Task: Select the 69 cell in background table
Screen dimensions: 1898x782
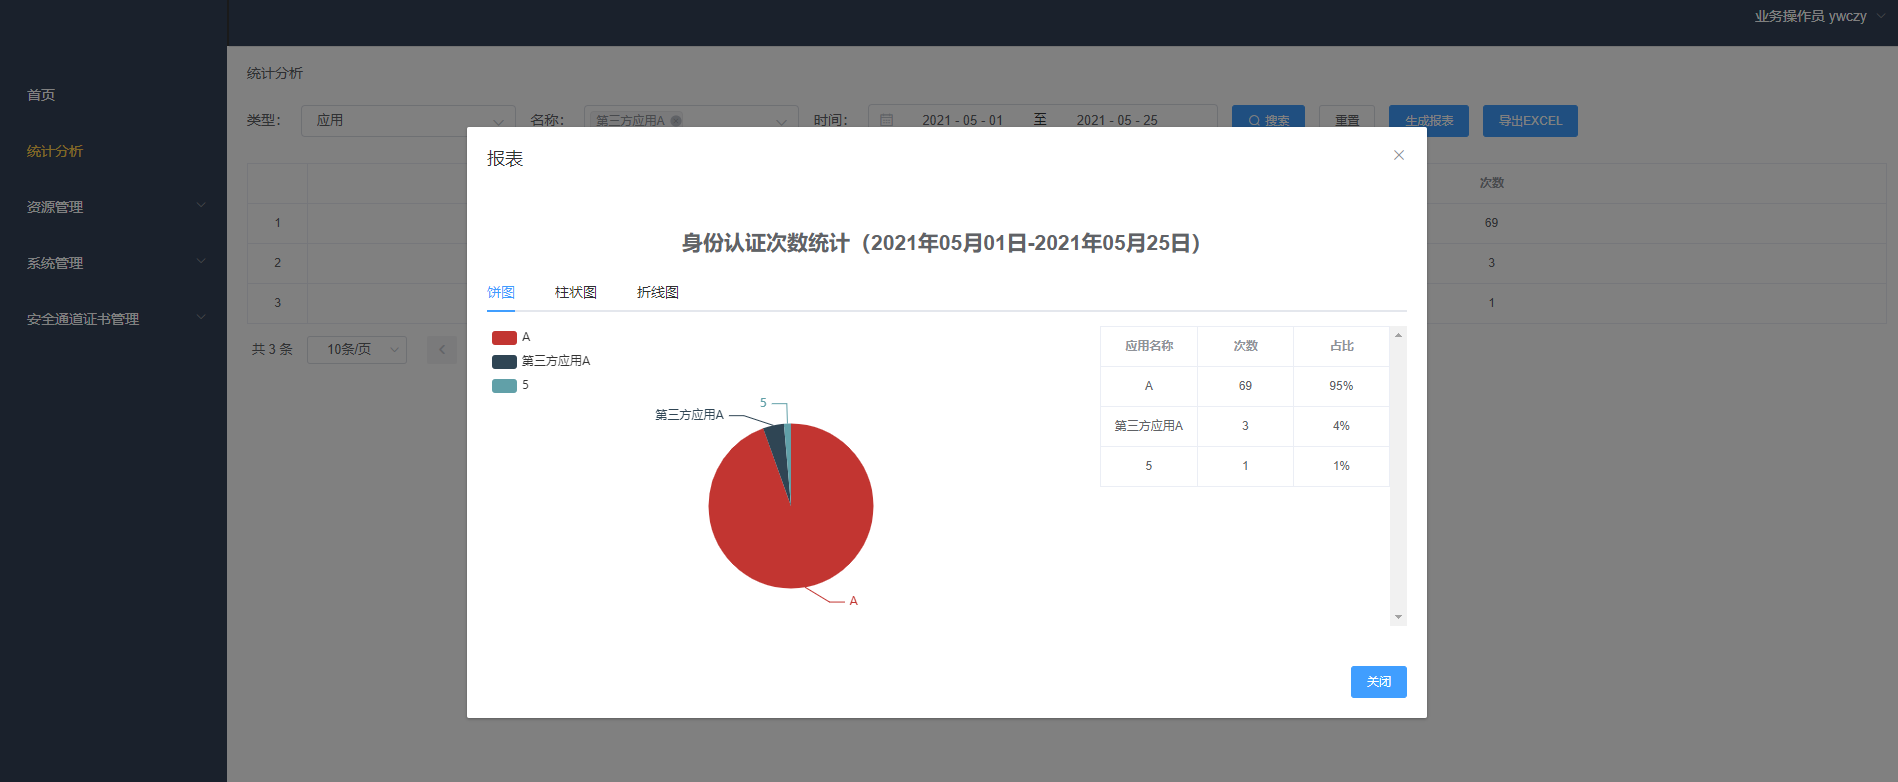Action: tap(1491, 223)
